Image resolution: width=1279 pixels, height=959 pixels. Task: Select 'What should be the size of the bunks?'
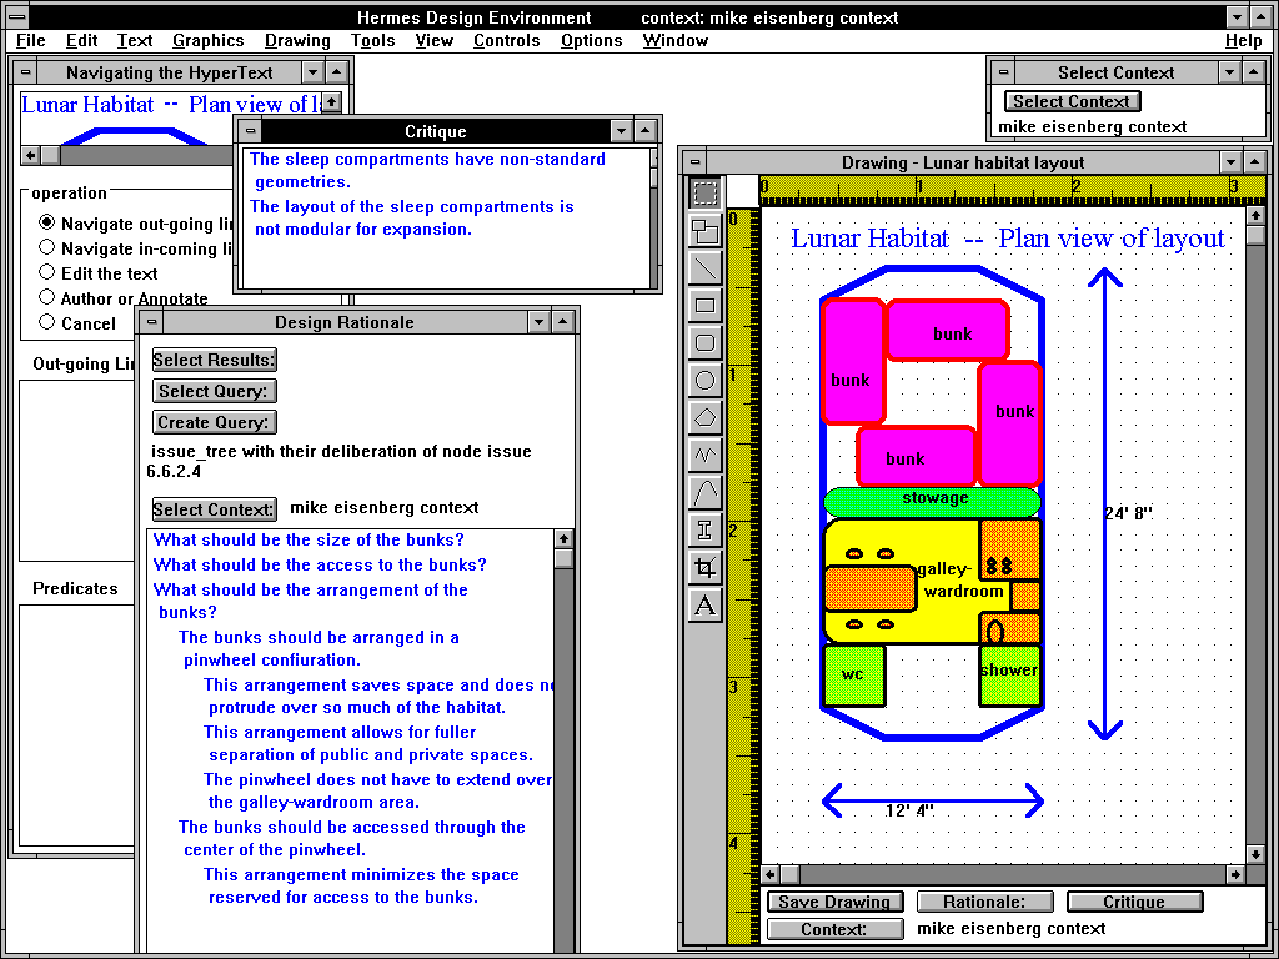(309, 540)
